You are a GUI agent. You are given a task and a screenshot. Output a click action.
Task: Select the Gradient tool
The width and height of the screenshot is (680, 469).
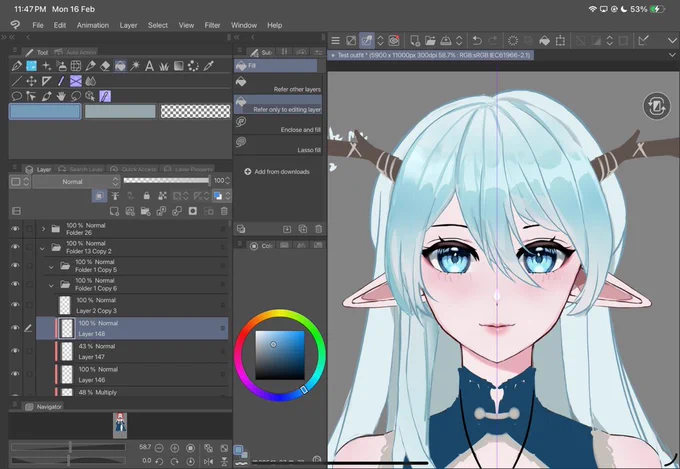pyautogui.click(x=179, y=66)
